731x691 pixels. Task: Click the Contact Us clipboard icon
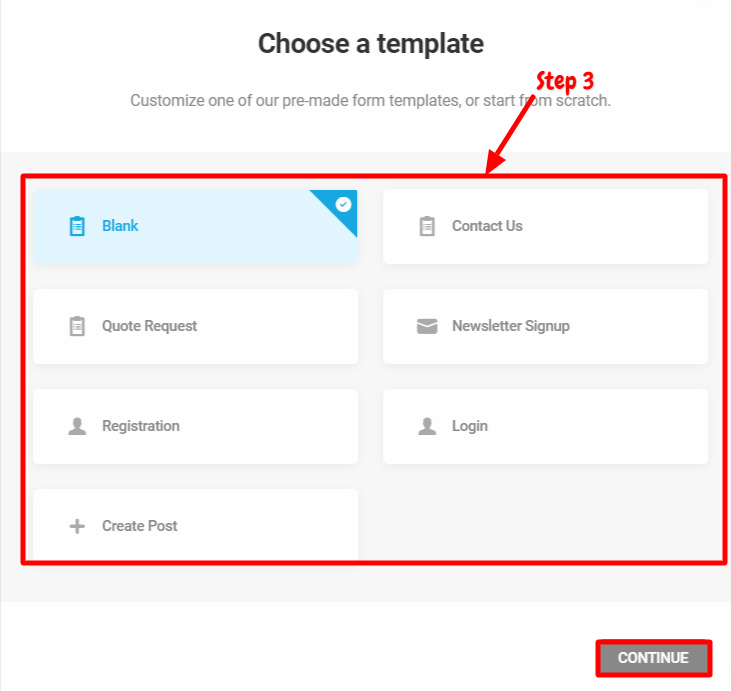[x=427, y=226]
